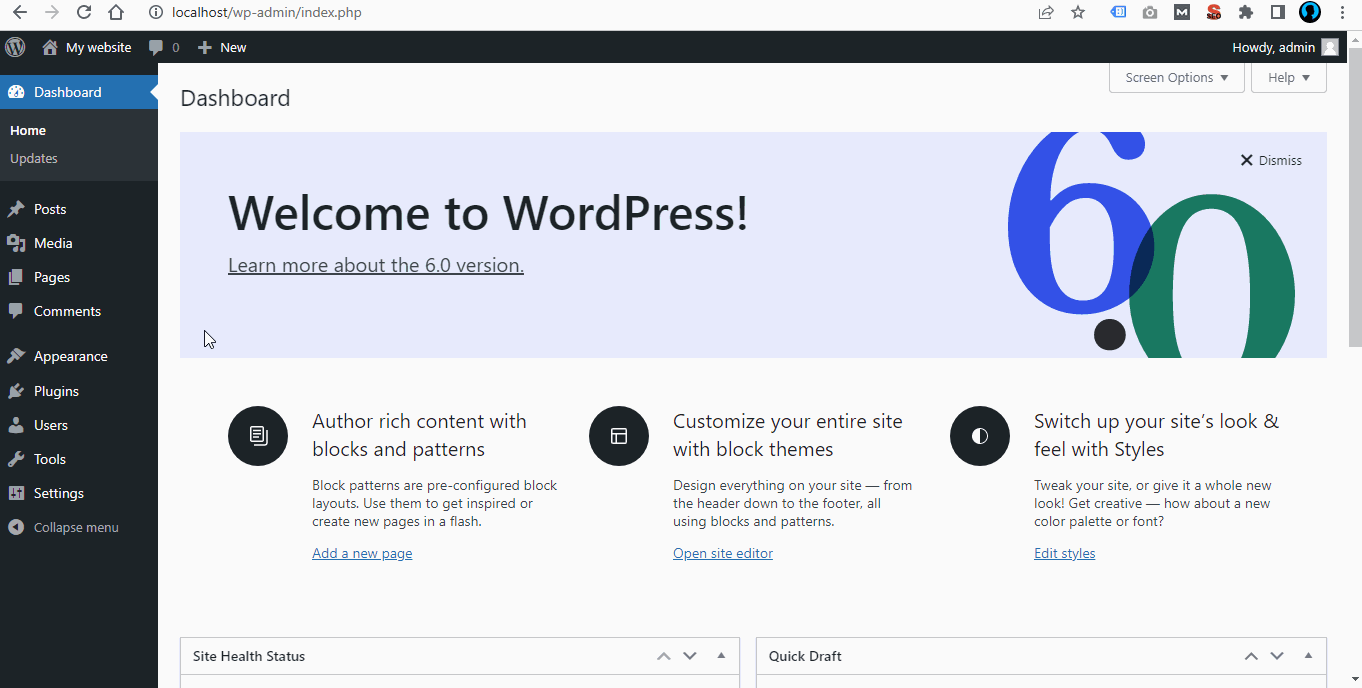Toggle Site Health Status panel collapse triangle
1362x688 pixels.
pyautogui.click(x=721, y=656)
